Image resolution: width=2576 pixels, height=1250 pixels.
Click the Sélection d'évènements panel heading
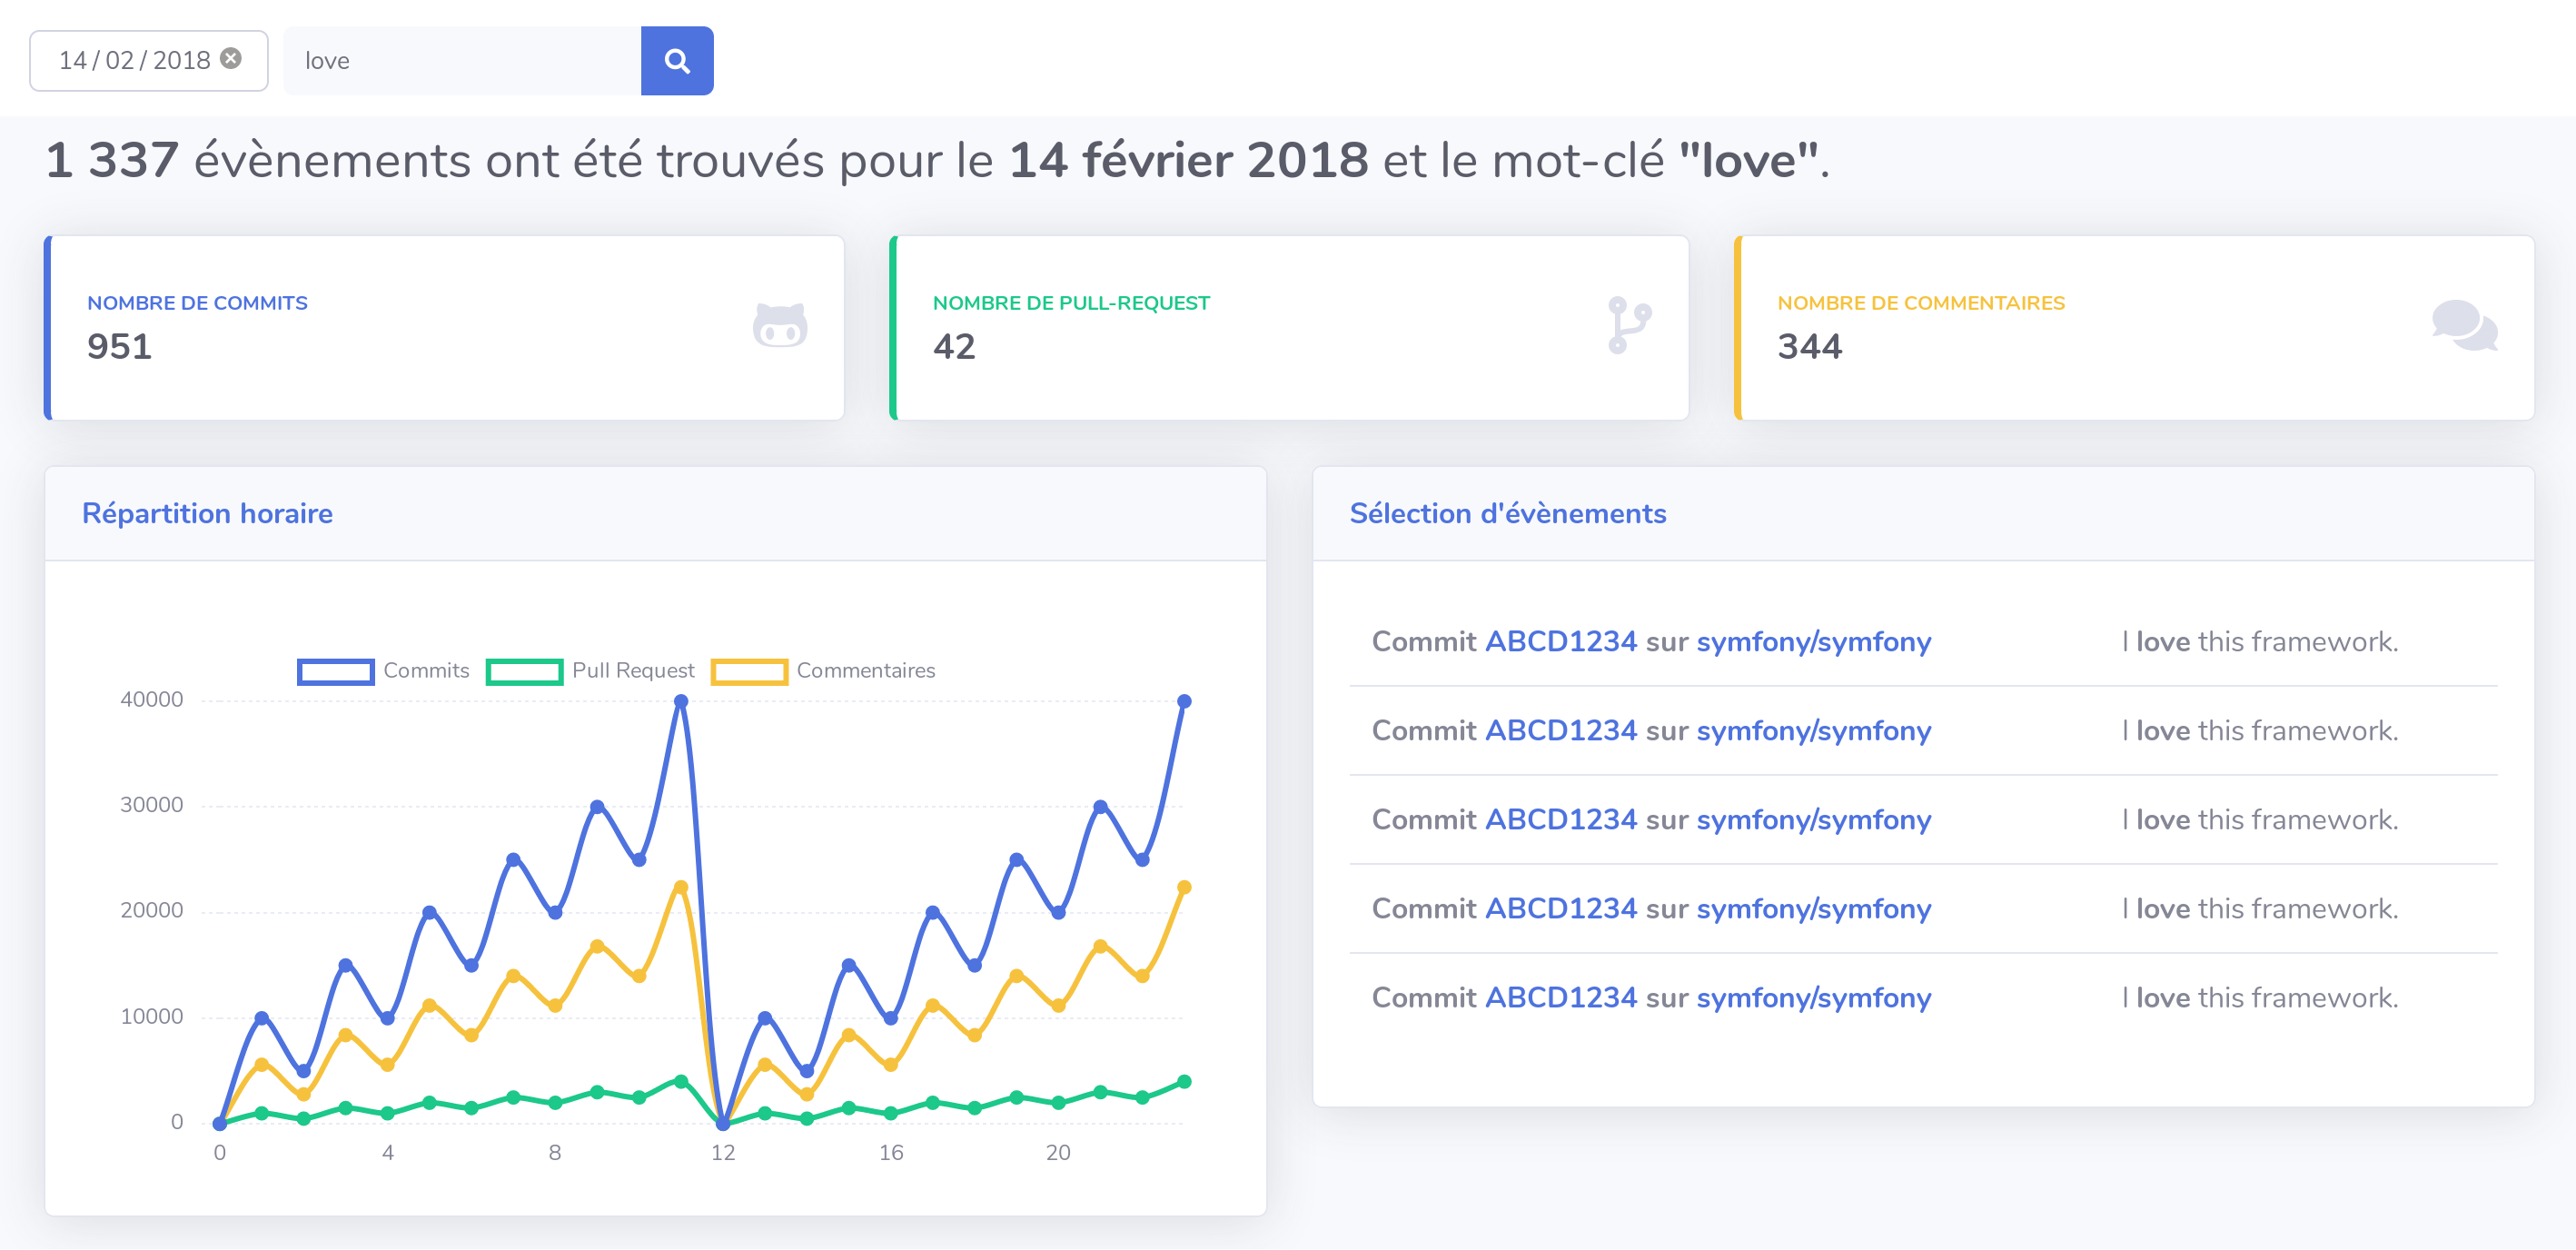1507,514
